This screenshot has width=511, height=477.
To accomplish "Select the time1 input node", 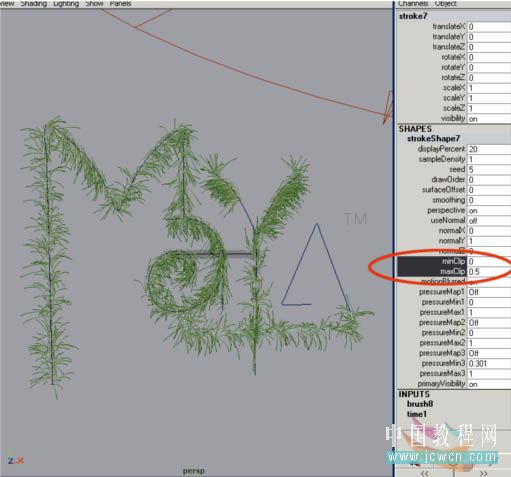I will [416, 414].
